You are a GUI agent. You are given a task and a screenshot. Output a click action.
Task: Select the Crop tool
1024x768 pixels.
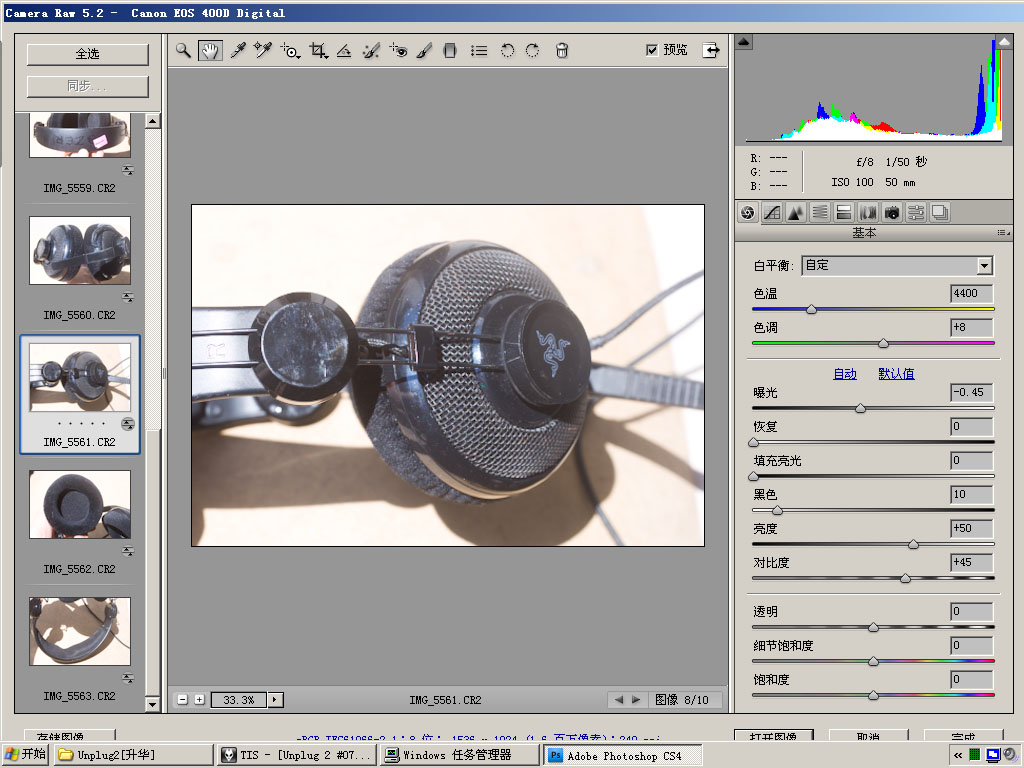click(318, 50)
